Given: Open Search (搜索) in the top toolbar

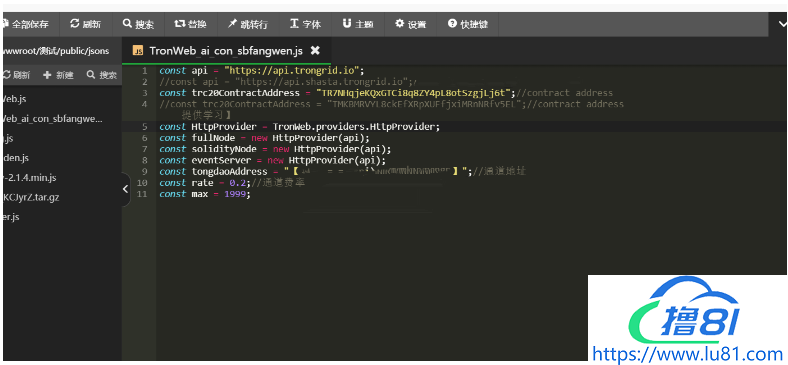Looking at the screenshot, I should (138, 24).
